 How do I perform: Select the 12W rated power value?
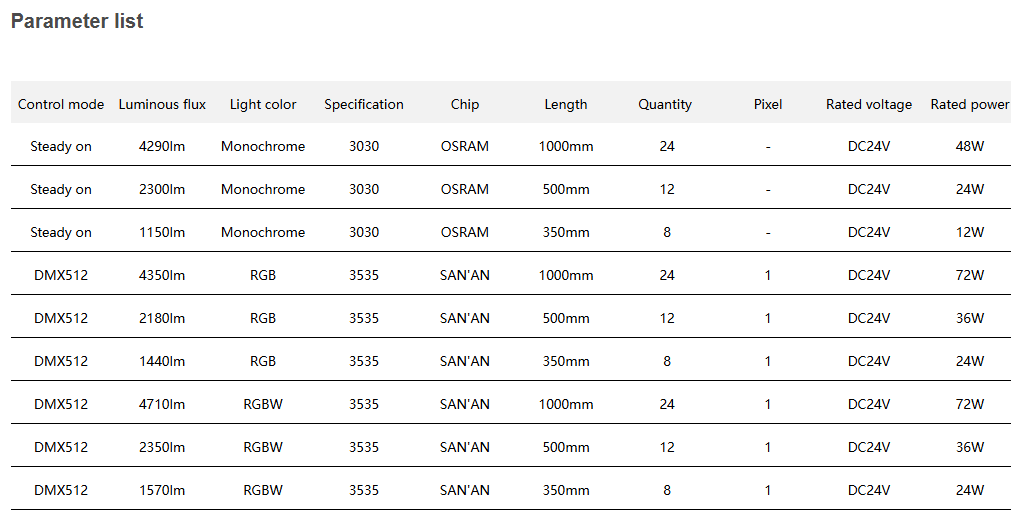pos(970,232)
